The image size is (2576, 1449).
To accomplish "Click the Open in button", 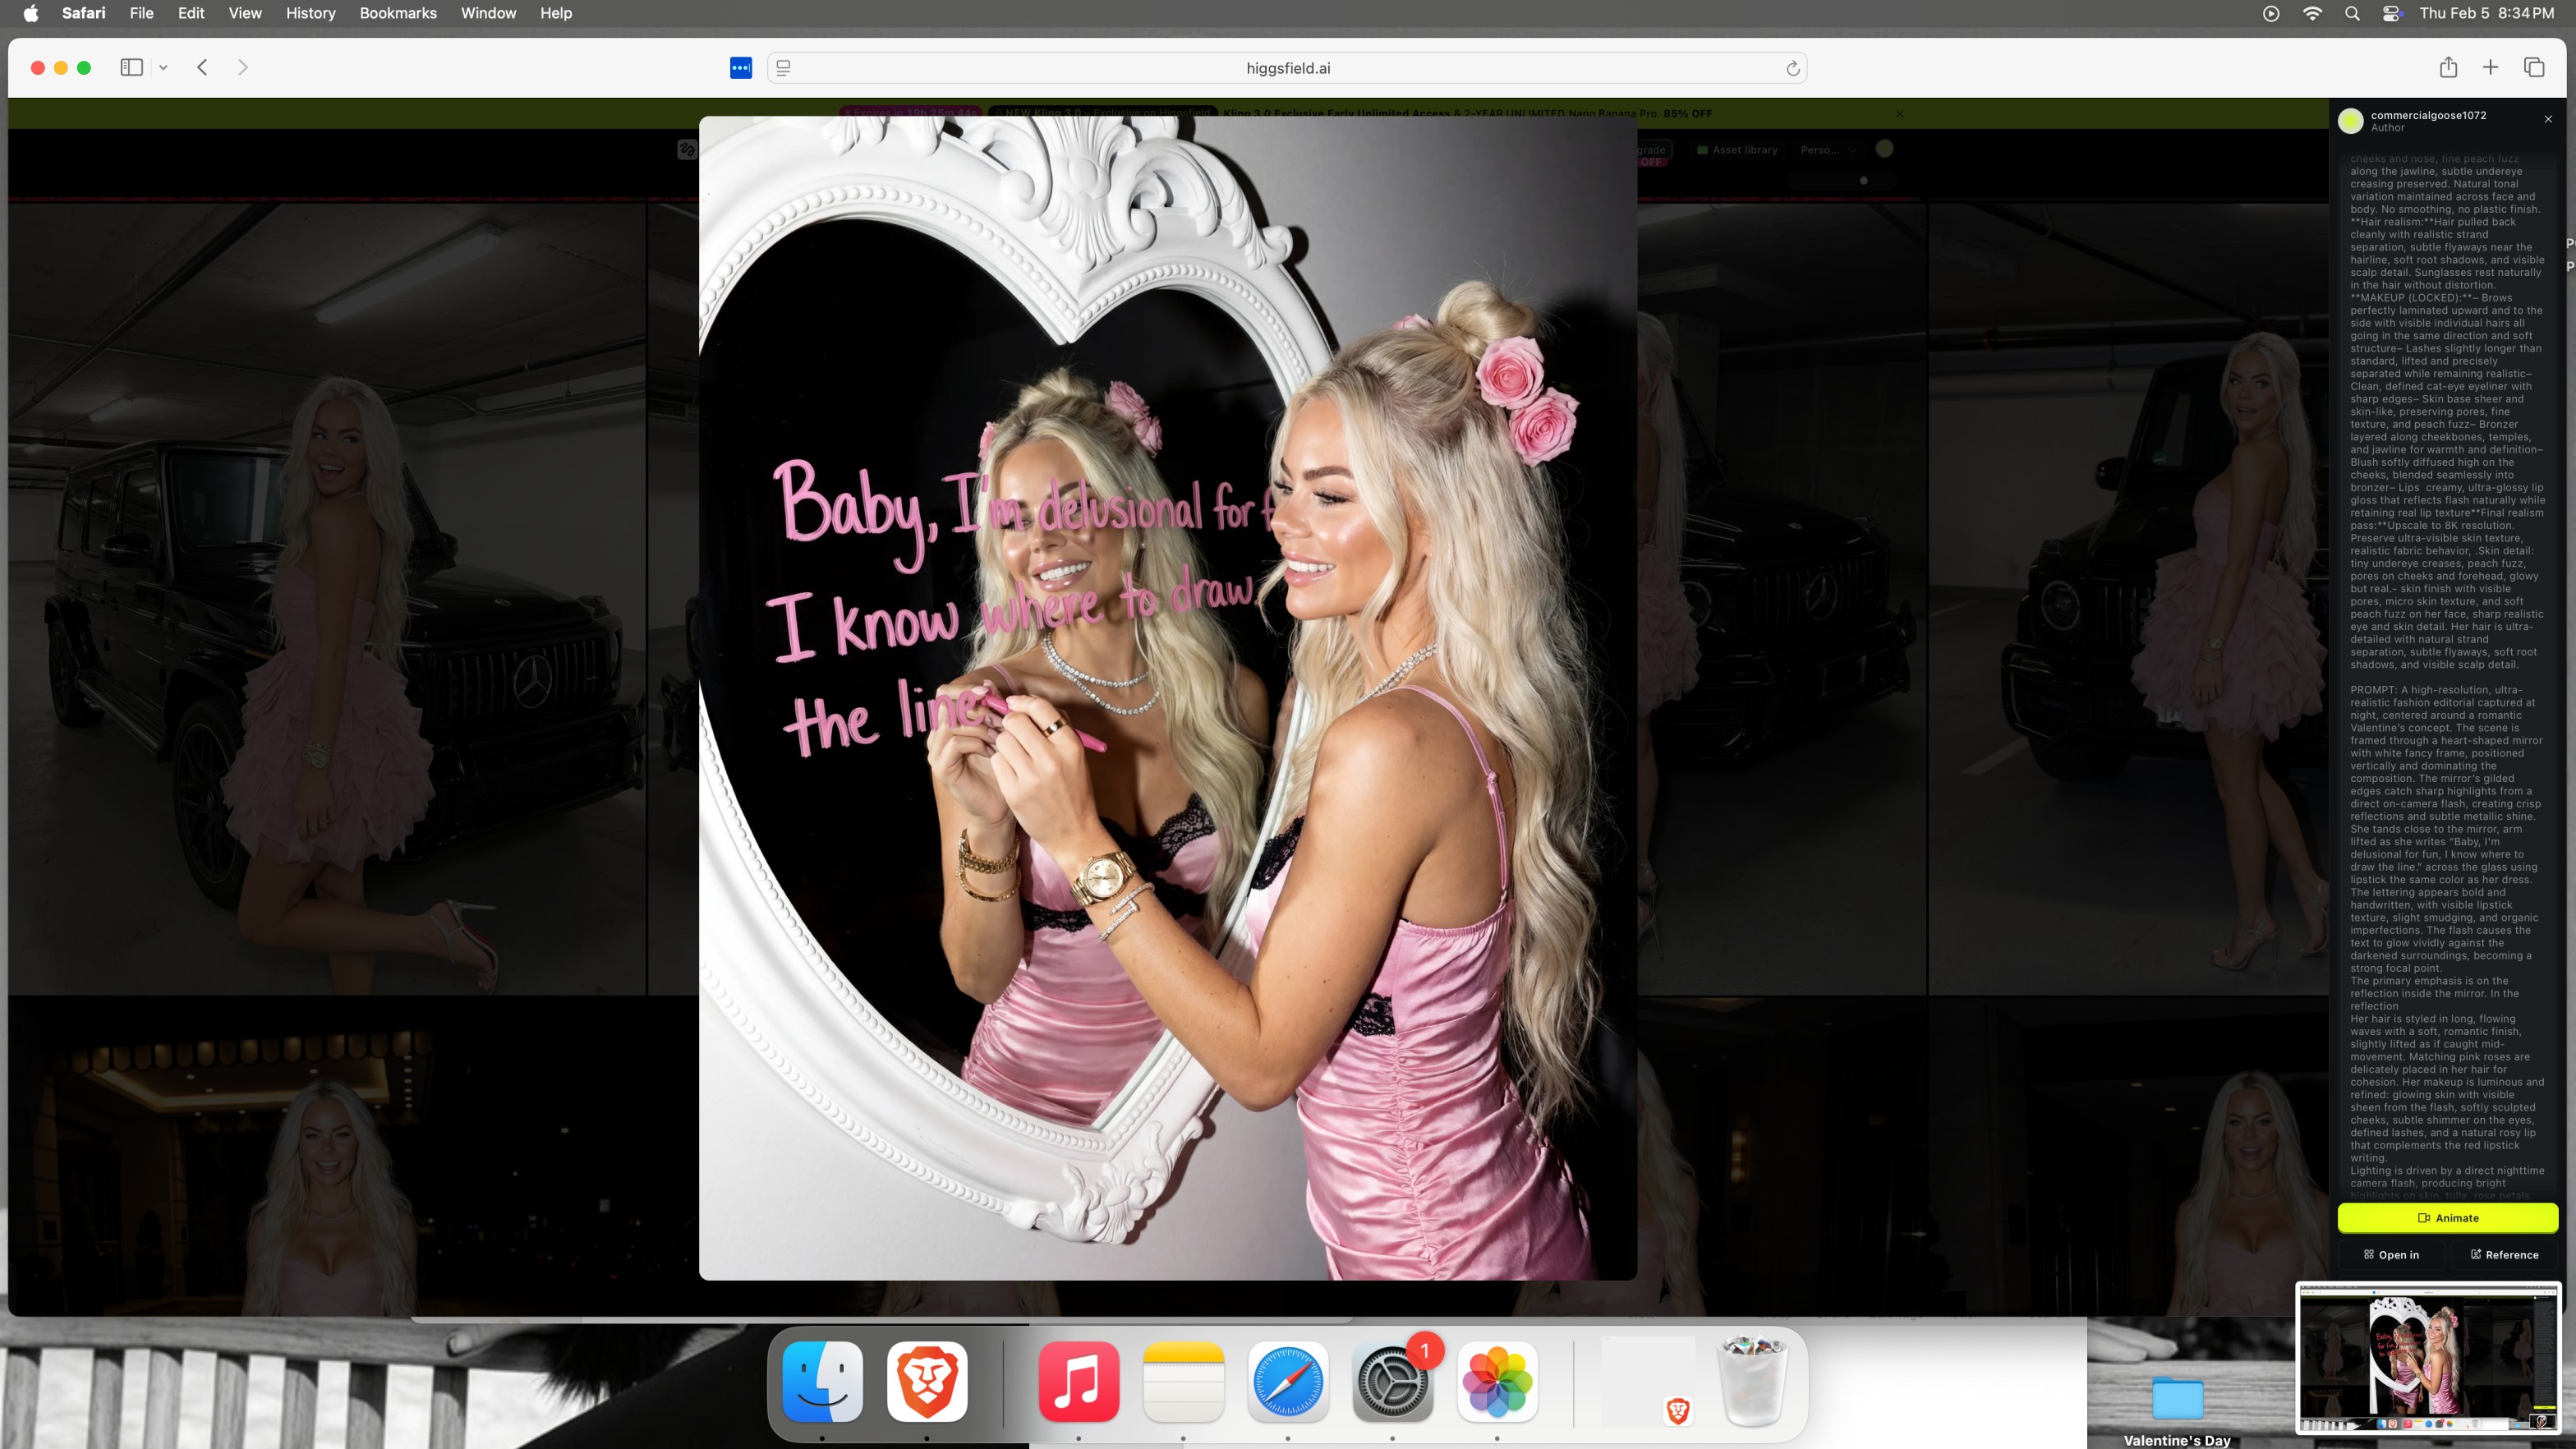I will [x=2391, y=1254].
